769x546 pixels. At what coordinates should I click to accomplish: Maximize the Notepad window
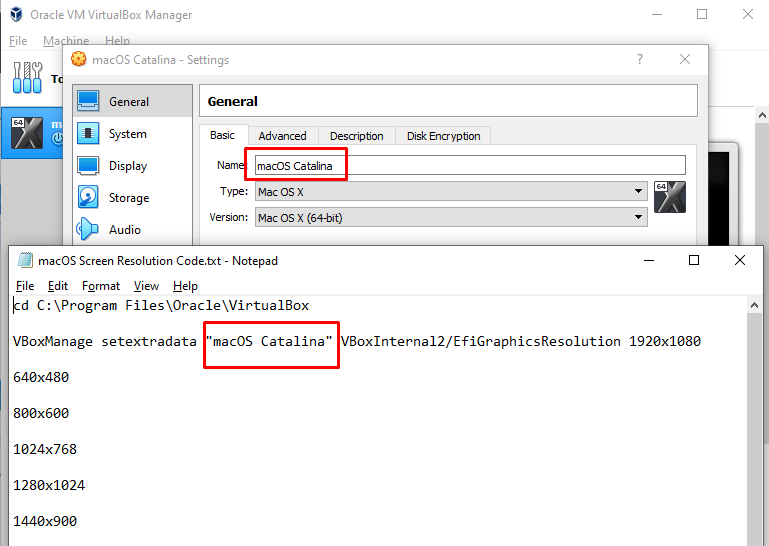694,260
